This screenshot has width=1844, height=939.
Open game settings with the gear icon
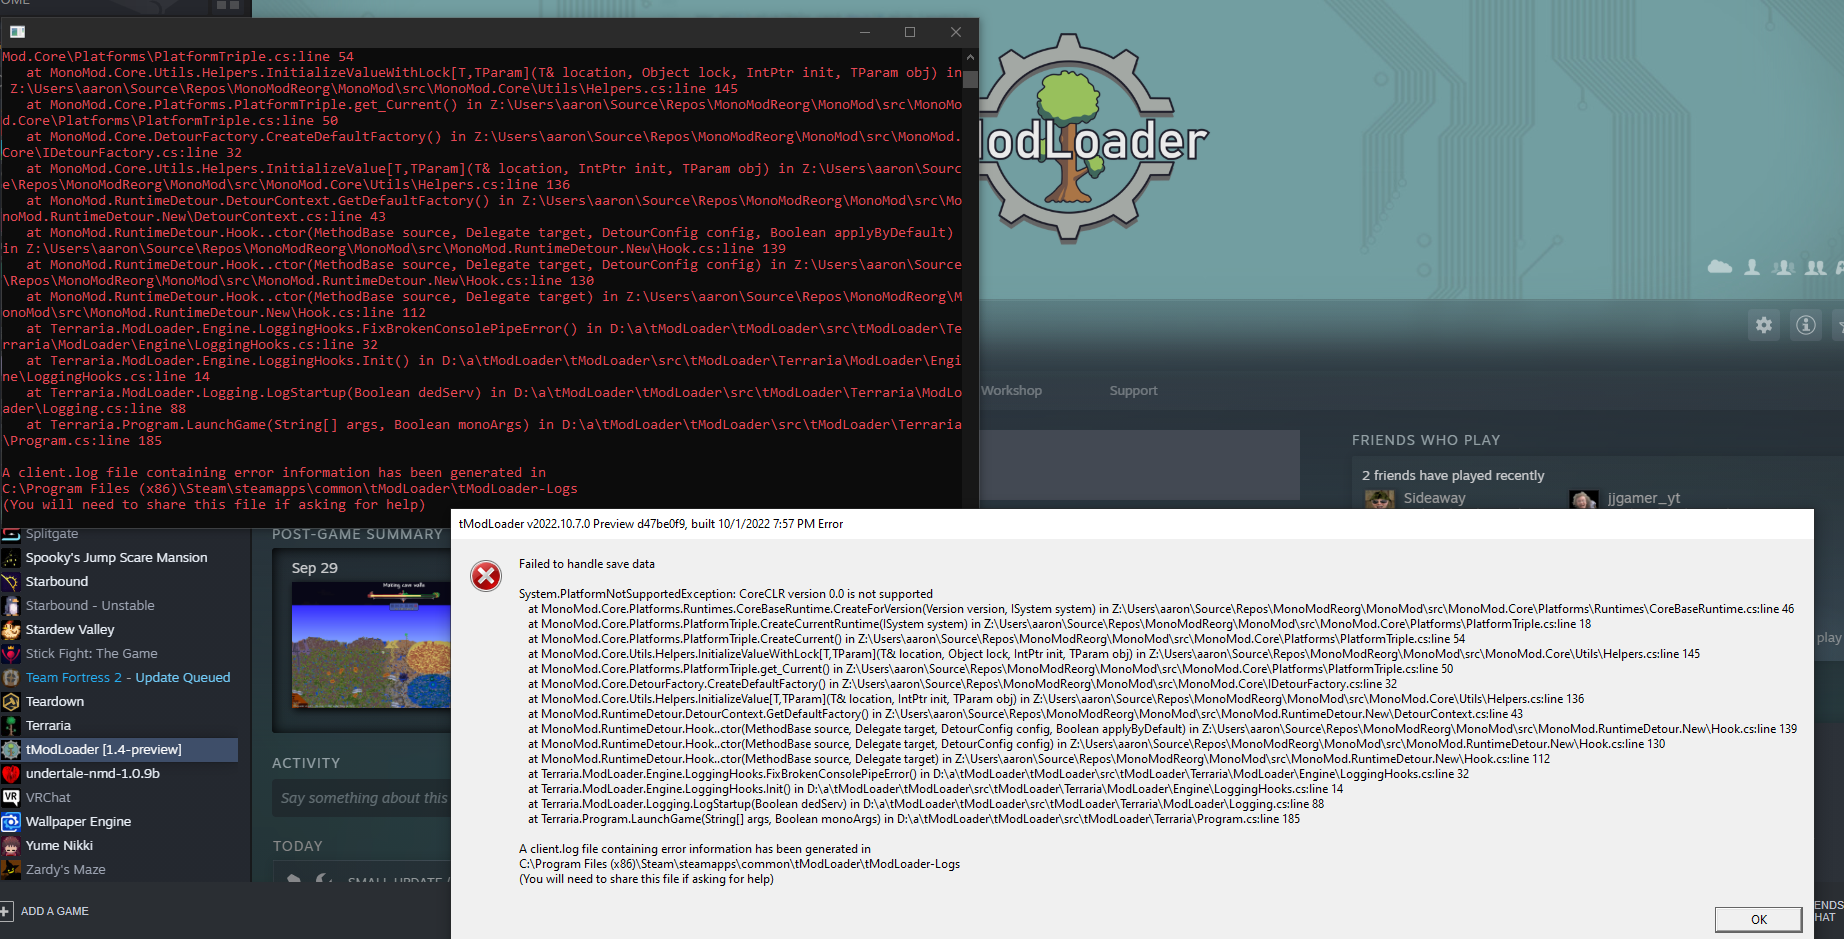[x=1764, y=325]
